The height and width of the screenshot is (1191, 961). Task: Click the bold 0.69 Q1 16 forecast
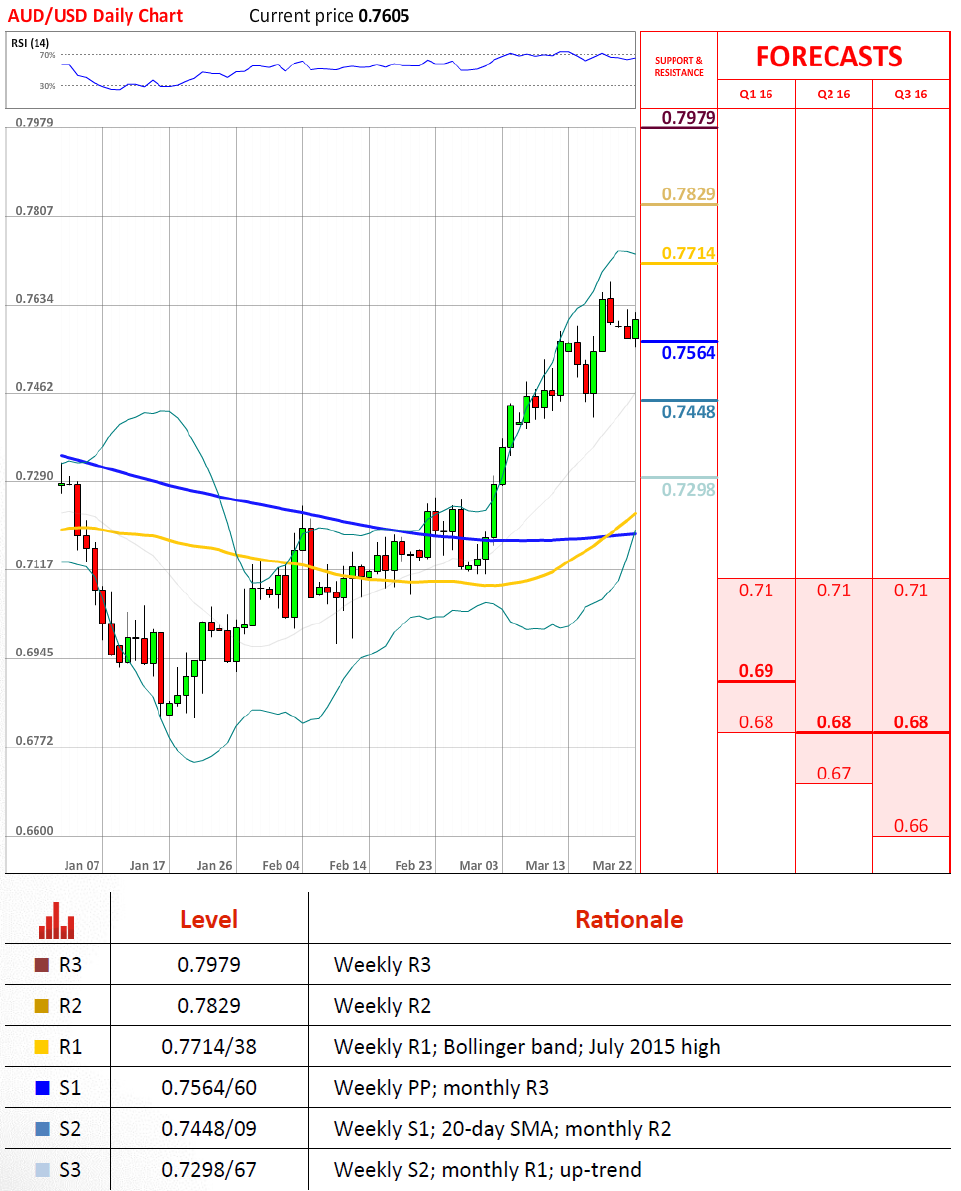coord(756,671)
